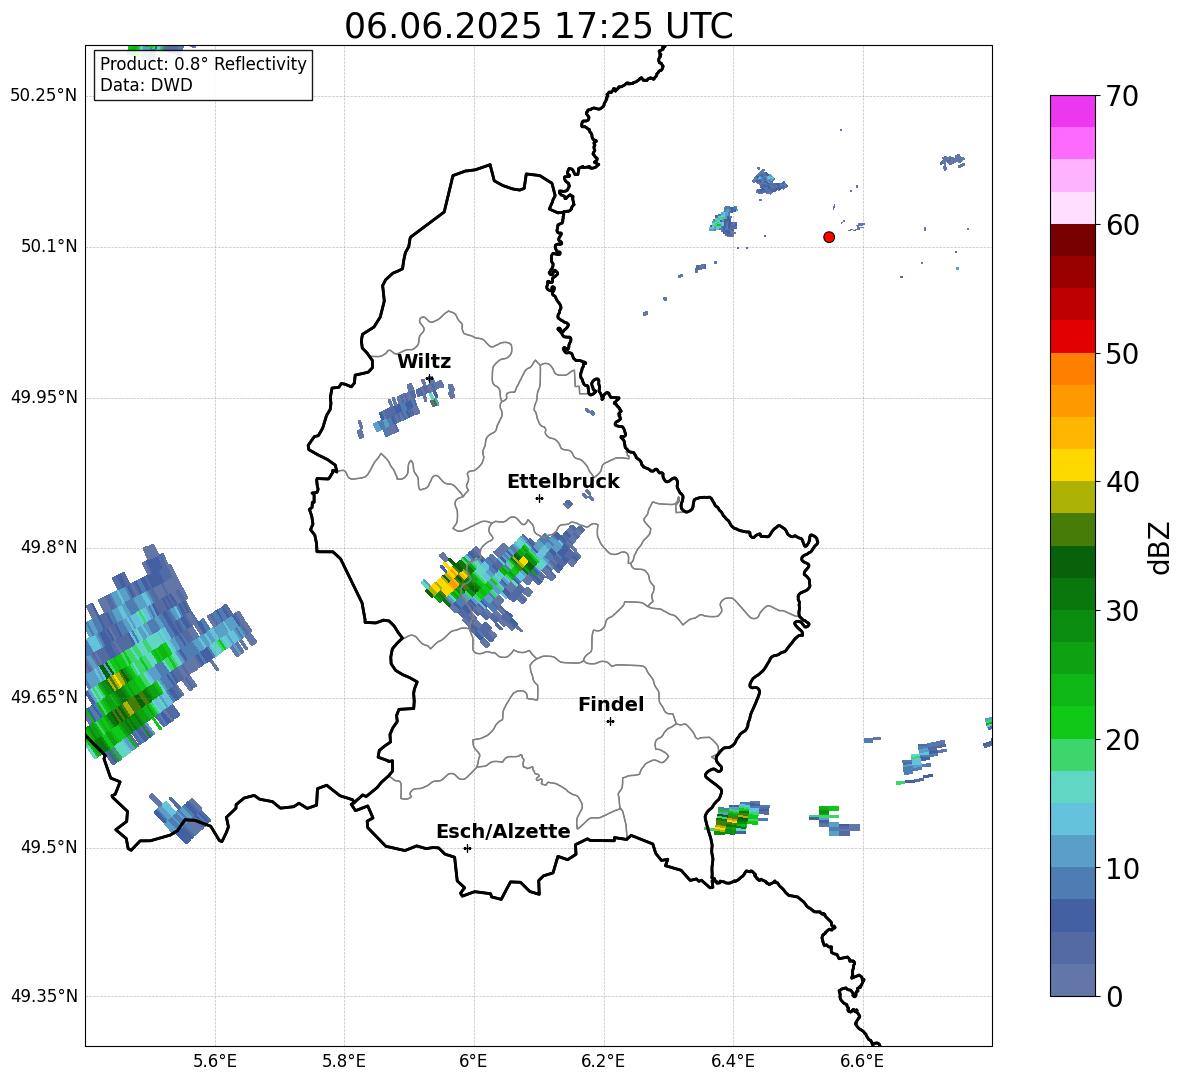Click the longitude label 6°E
The width and height of the screenshot is (1184, 1081).
[x=473, y=1061]
